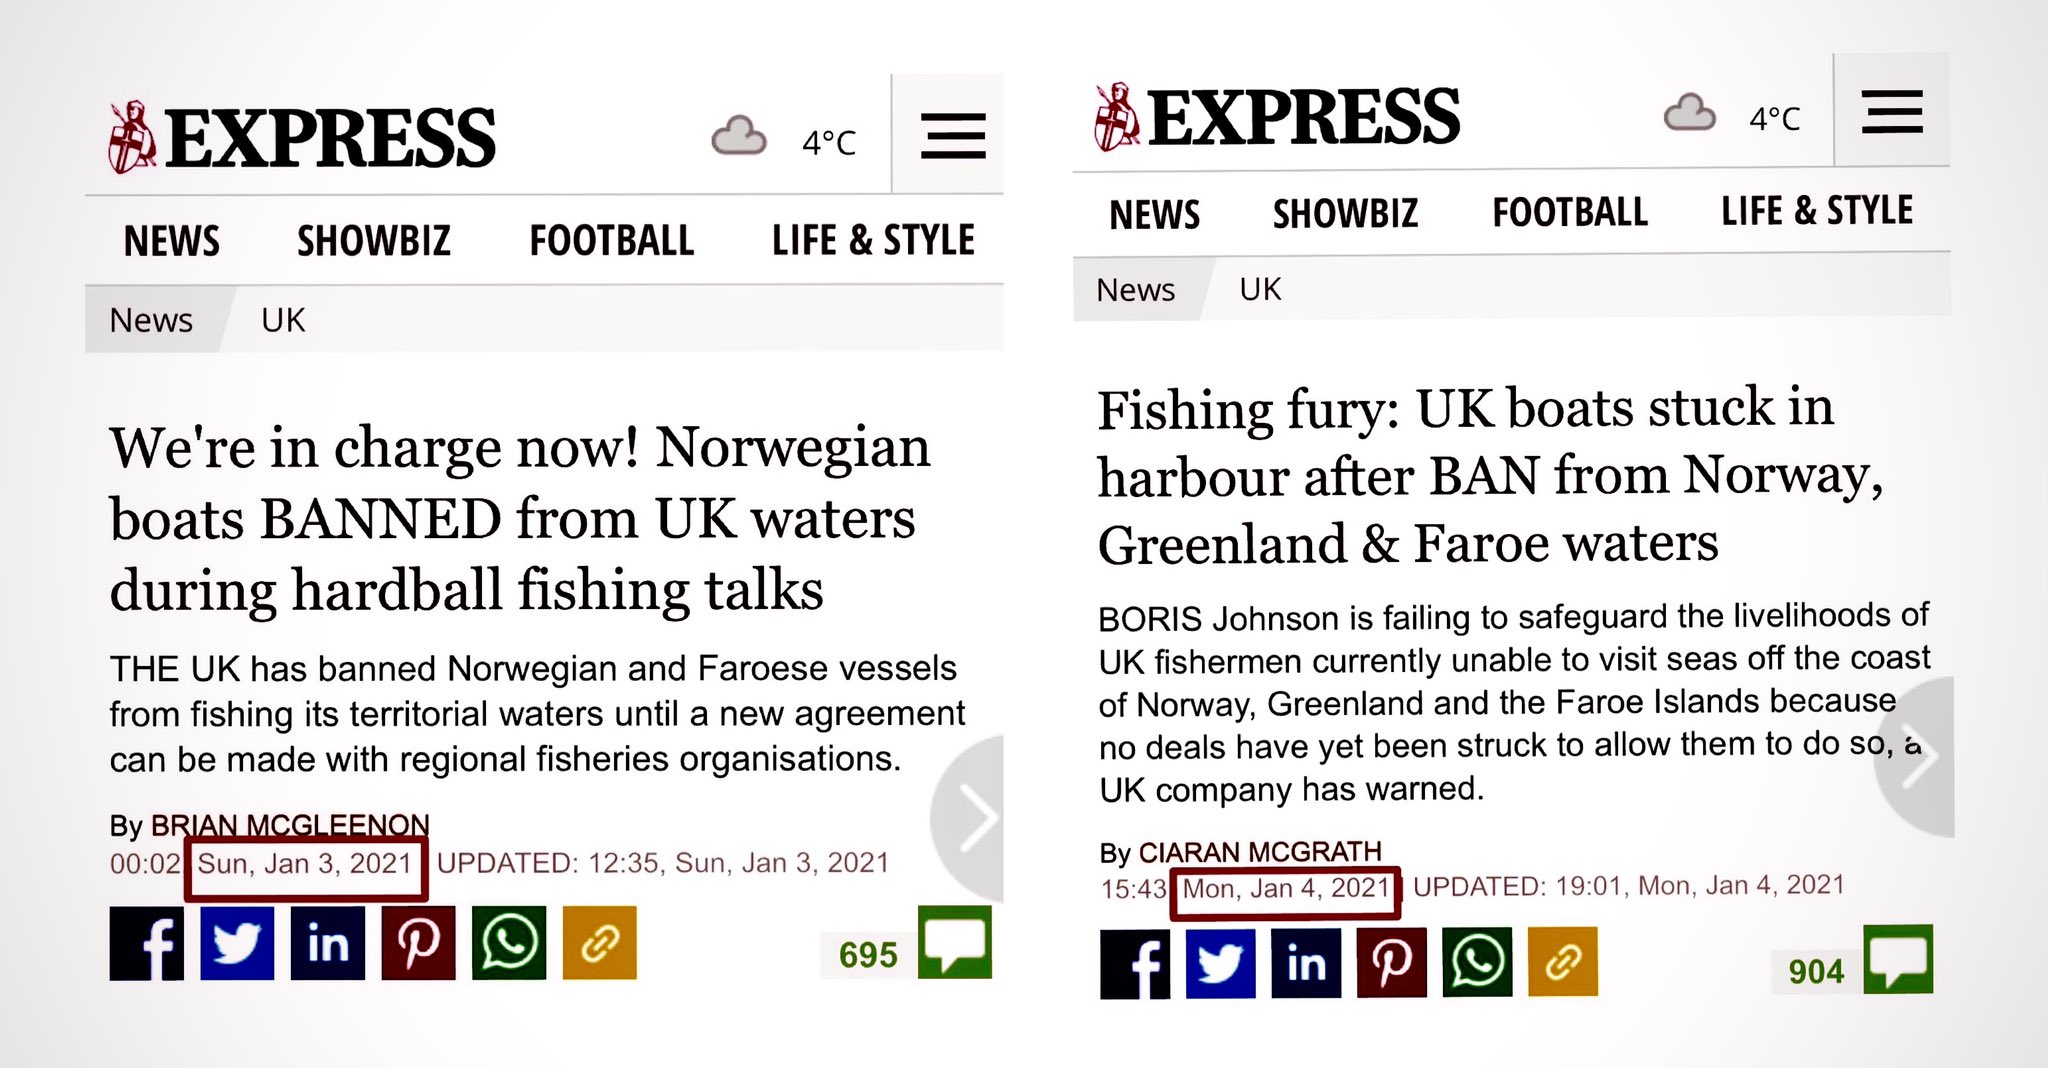Go to next article via left page arrow
Image resolution: width=2048 pixels, height=1068 pixels.
pyautogui.click(x=968, y=818)
